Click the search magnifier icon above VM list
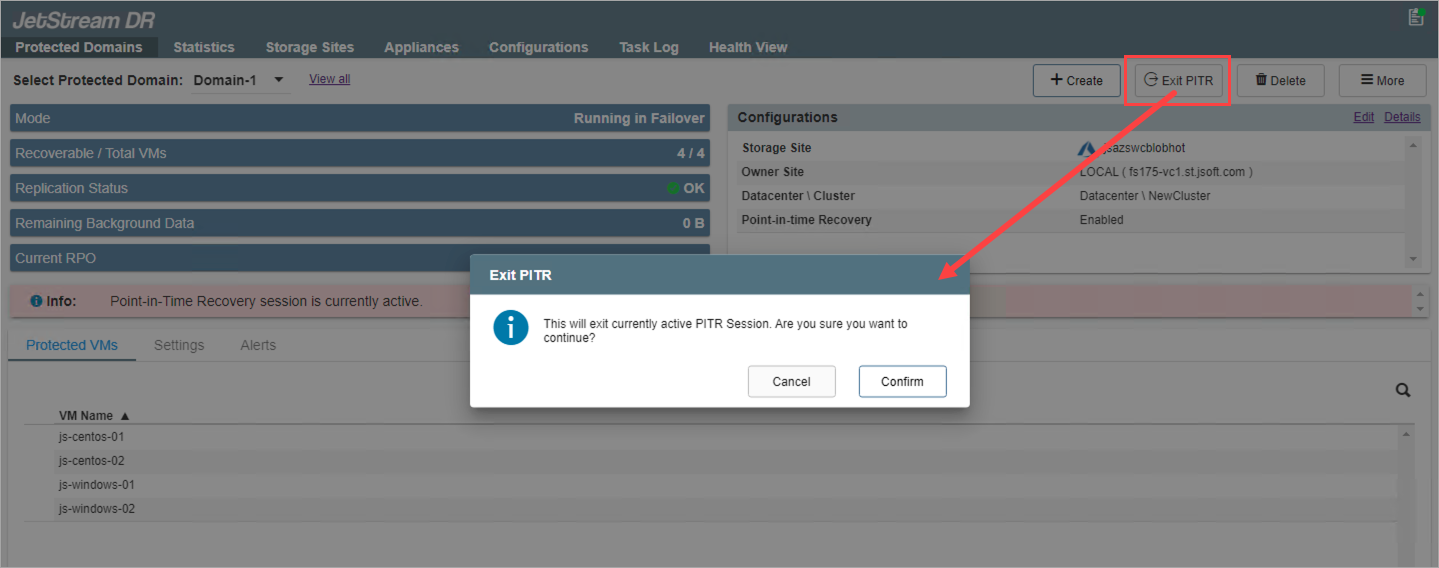The image size is (1439, 568). click(x=1403, y=391)
